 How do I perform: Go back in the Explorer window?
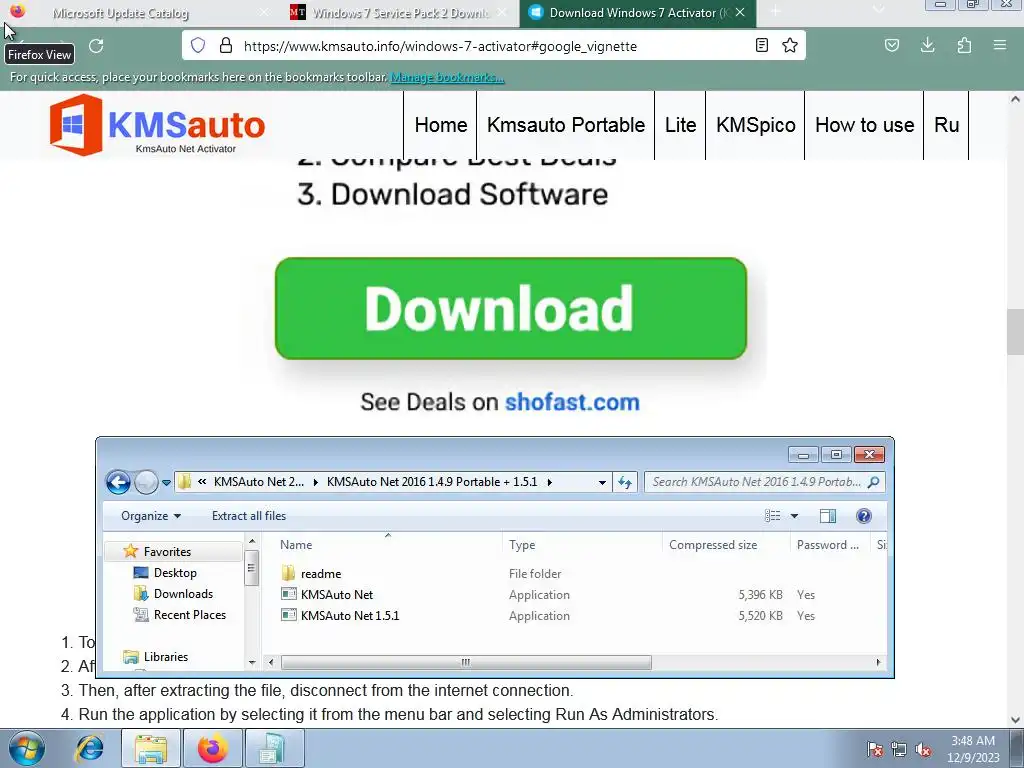tap(118, 483)
